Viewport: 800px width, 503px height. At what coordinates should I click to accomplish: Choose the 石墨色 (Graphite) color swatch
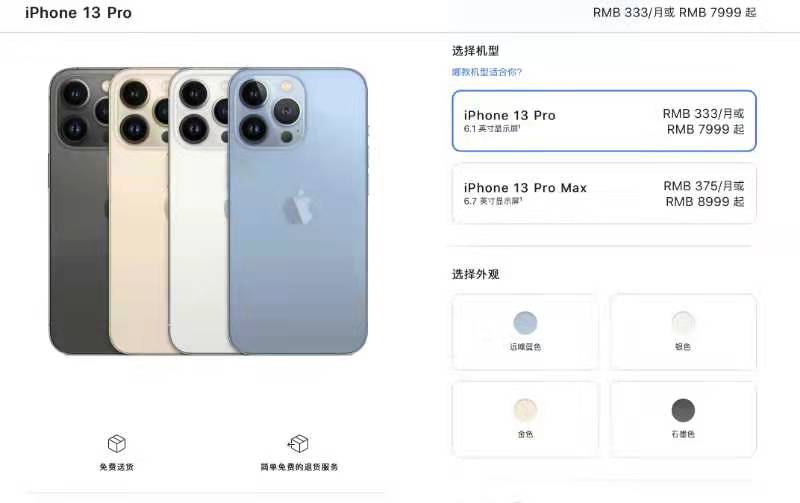click(x=683, y=419)
